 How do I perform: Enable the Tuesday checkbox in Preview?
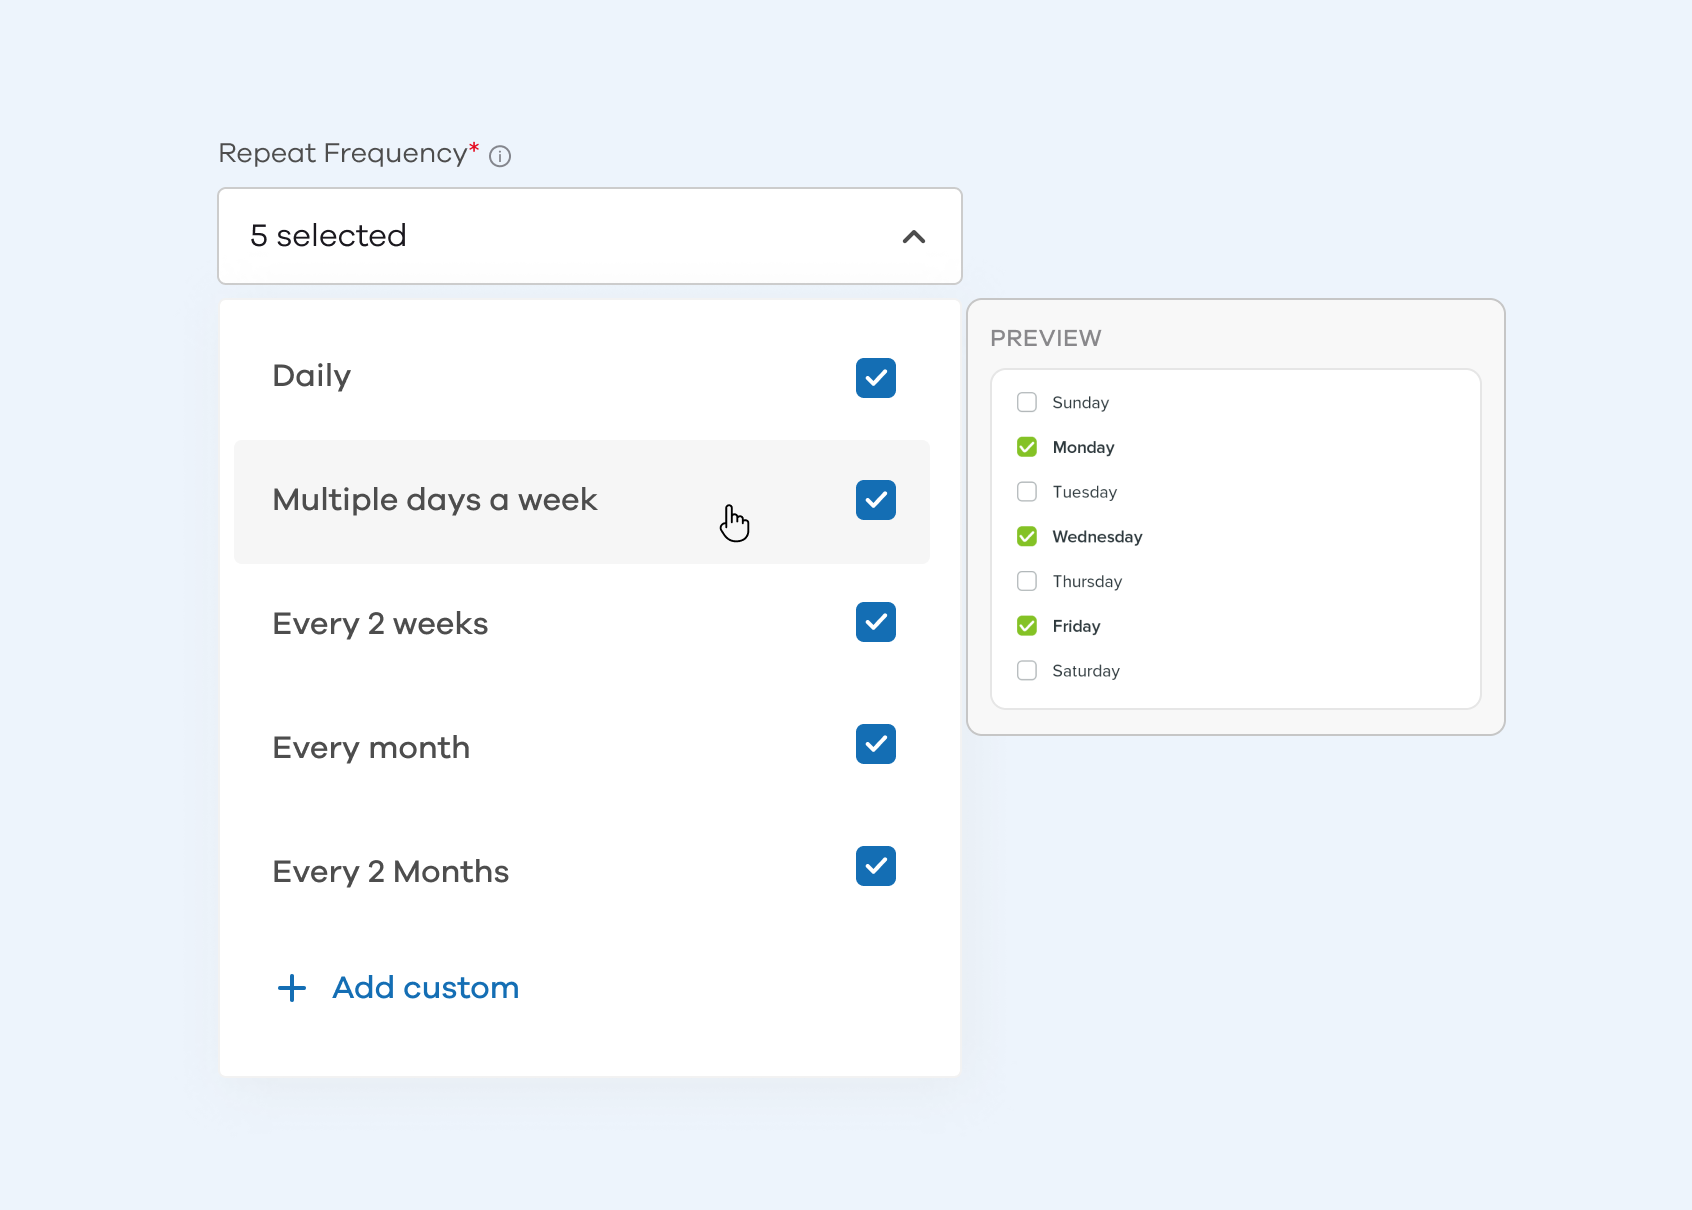pos(1027,492)
